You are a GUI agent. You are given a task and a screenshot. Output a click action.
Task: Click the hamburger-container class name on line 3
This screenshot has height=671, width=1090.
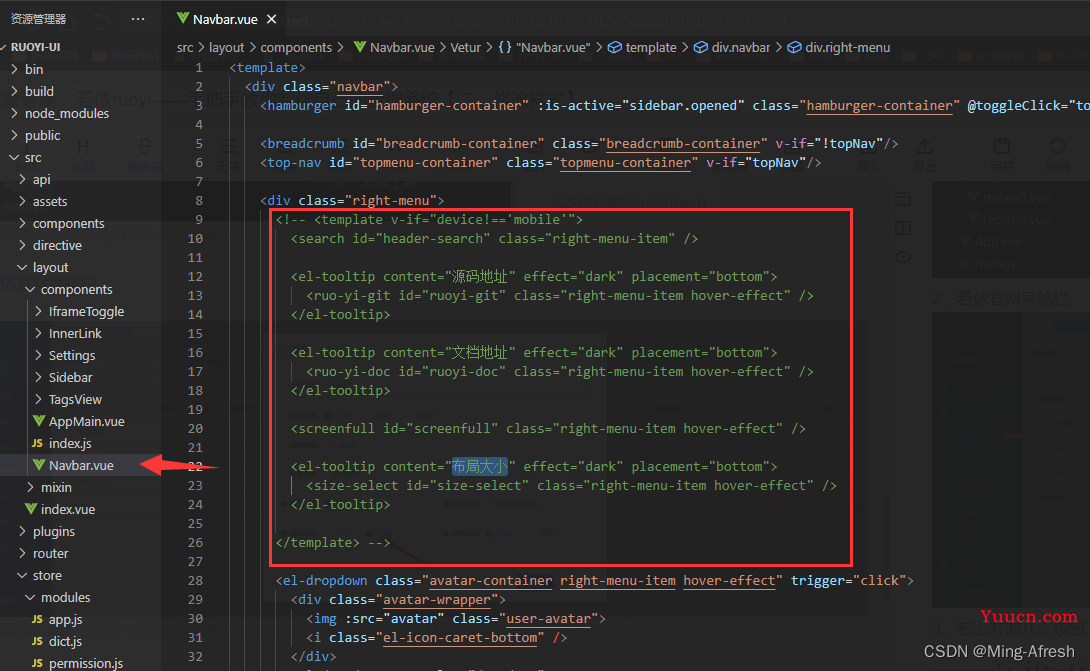(x=879, y=106)
